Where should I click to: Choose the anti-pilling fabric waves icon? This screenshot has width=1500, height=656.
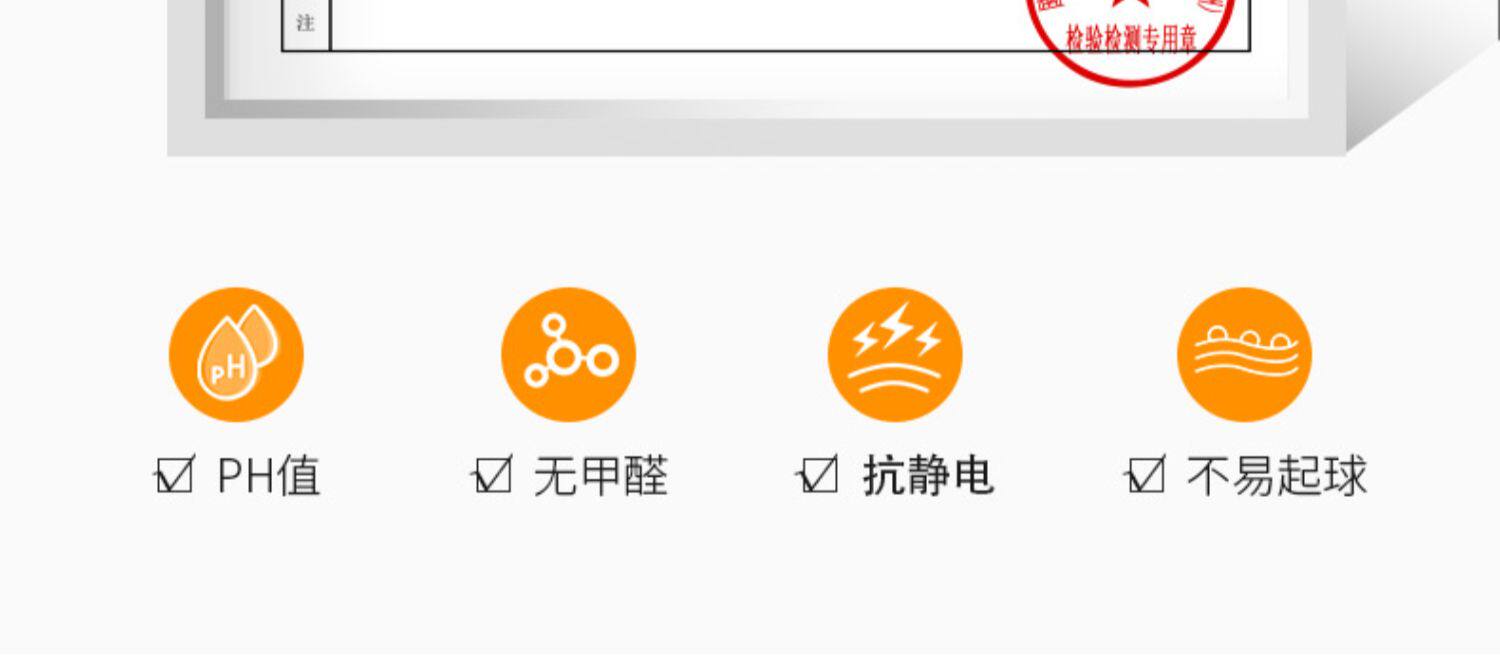coord(1244,355)
